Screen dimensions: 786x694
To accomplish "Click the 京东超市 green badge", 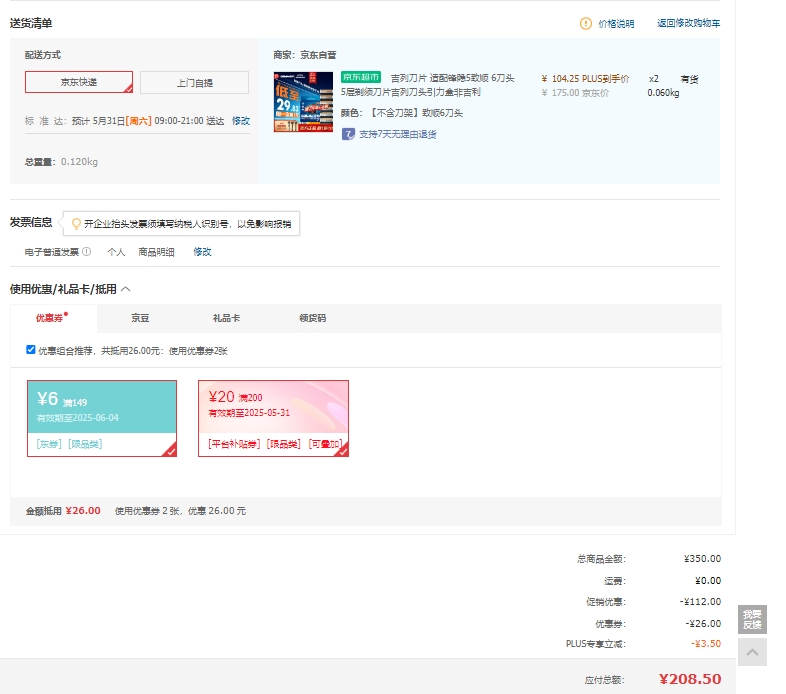I will coord(361,77).
